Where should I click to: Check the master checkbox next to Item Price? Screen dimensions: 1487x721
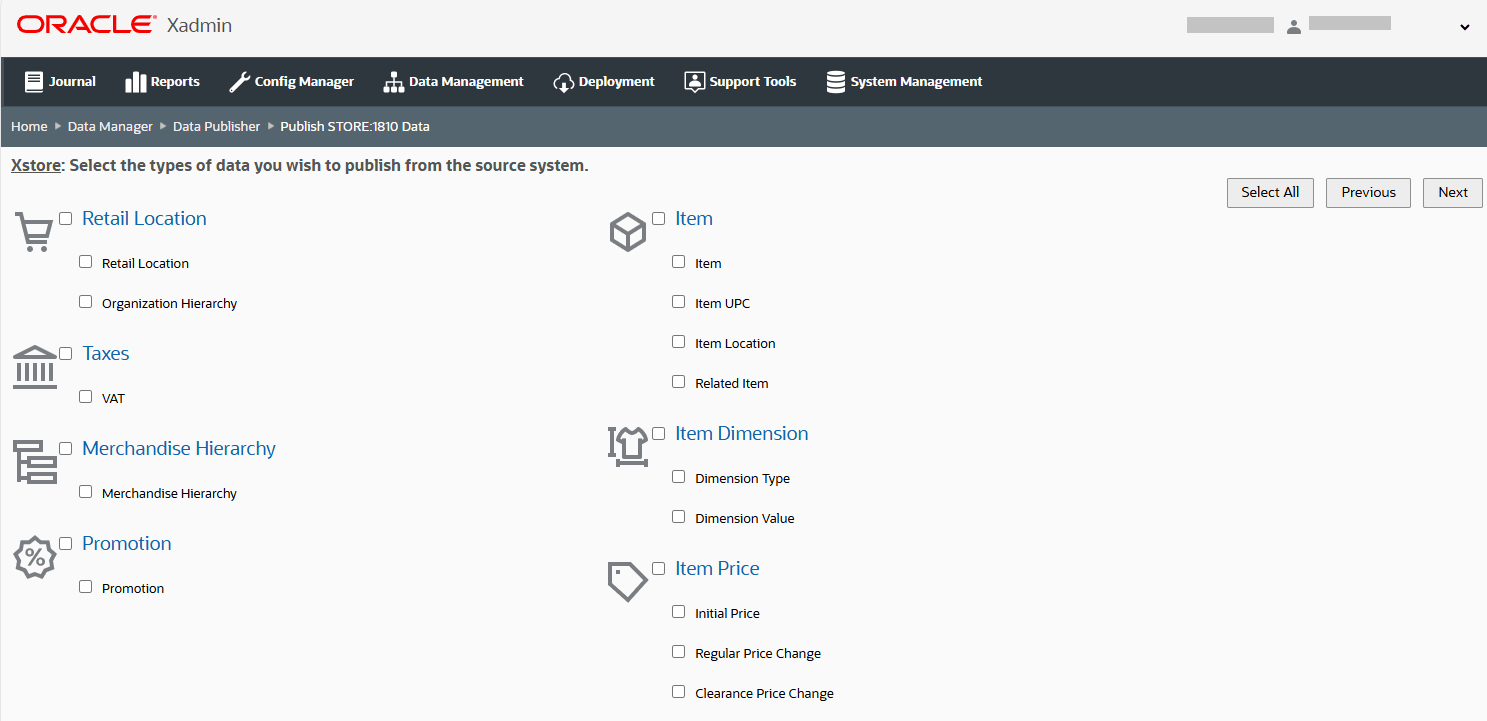point(658,567)
